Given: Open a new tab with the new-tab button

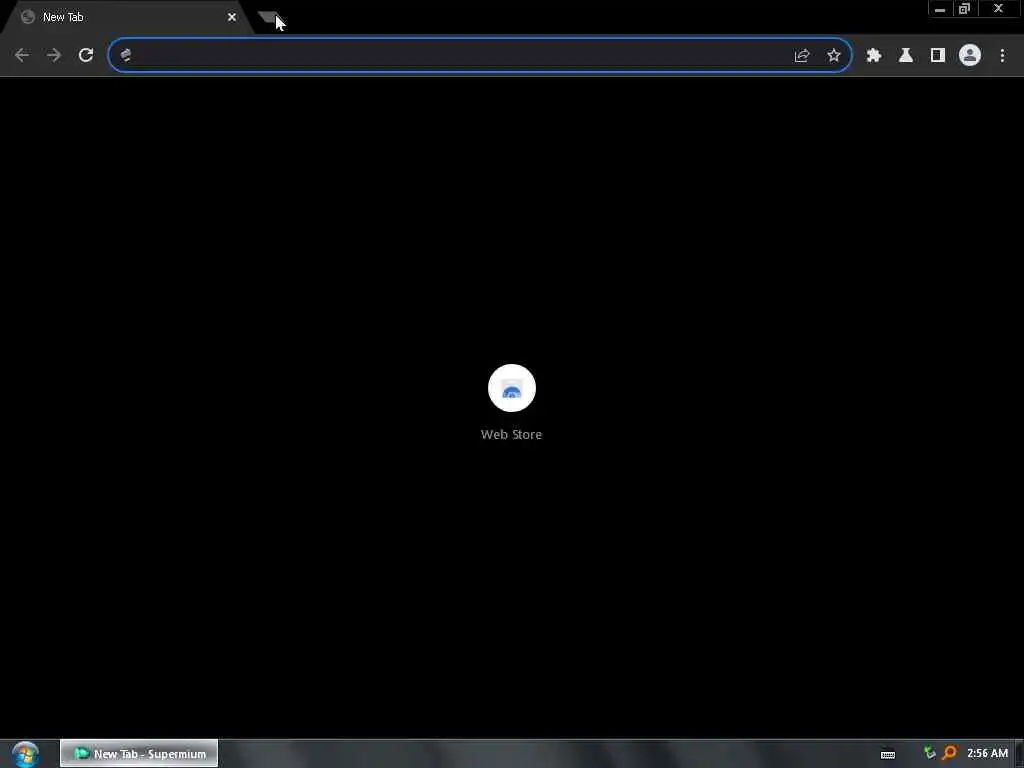Looking at the screenshot, I should click(x=269, y=17).
